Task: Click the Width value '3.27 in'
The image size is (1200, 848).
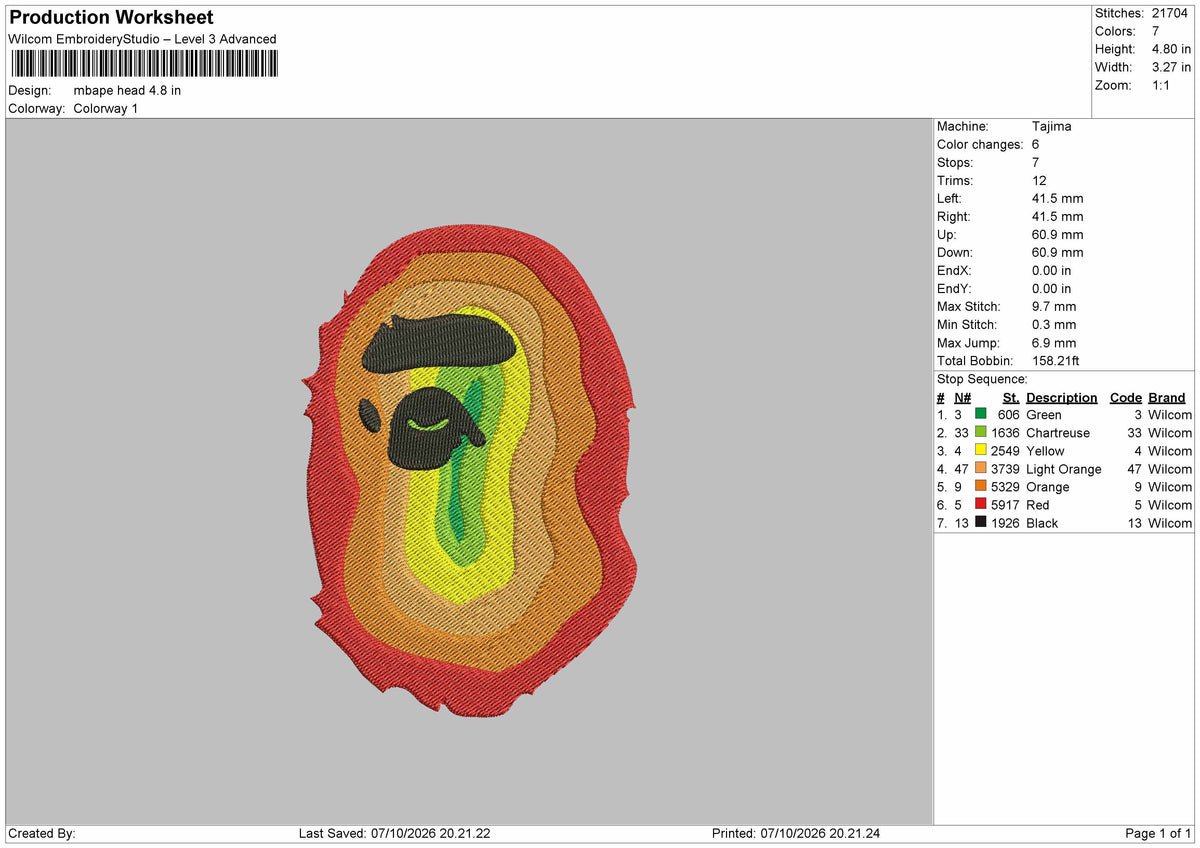Action: click(x=1171, y=67)
